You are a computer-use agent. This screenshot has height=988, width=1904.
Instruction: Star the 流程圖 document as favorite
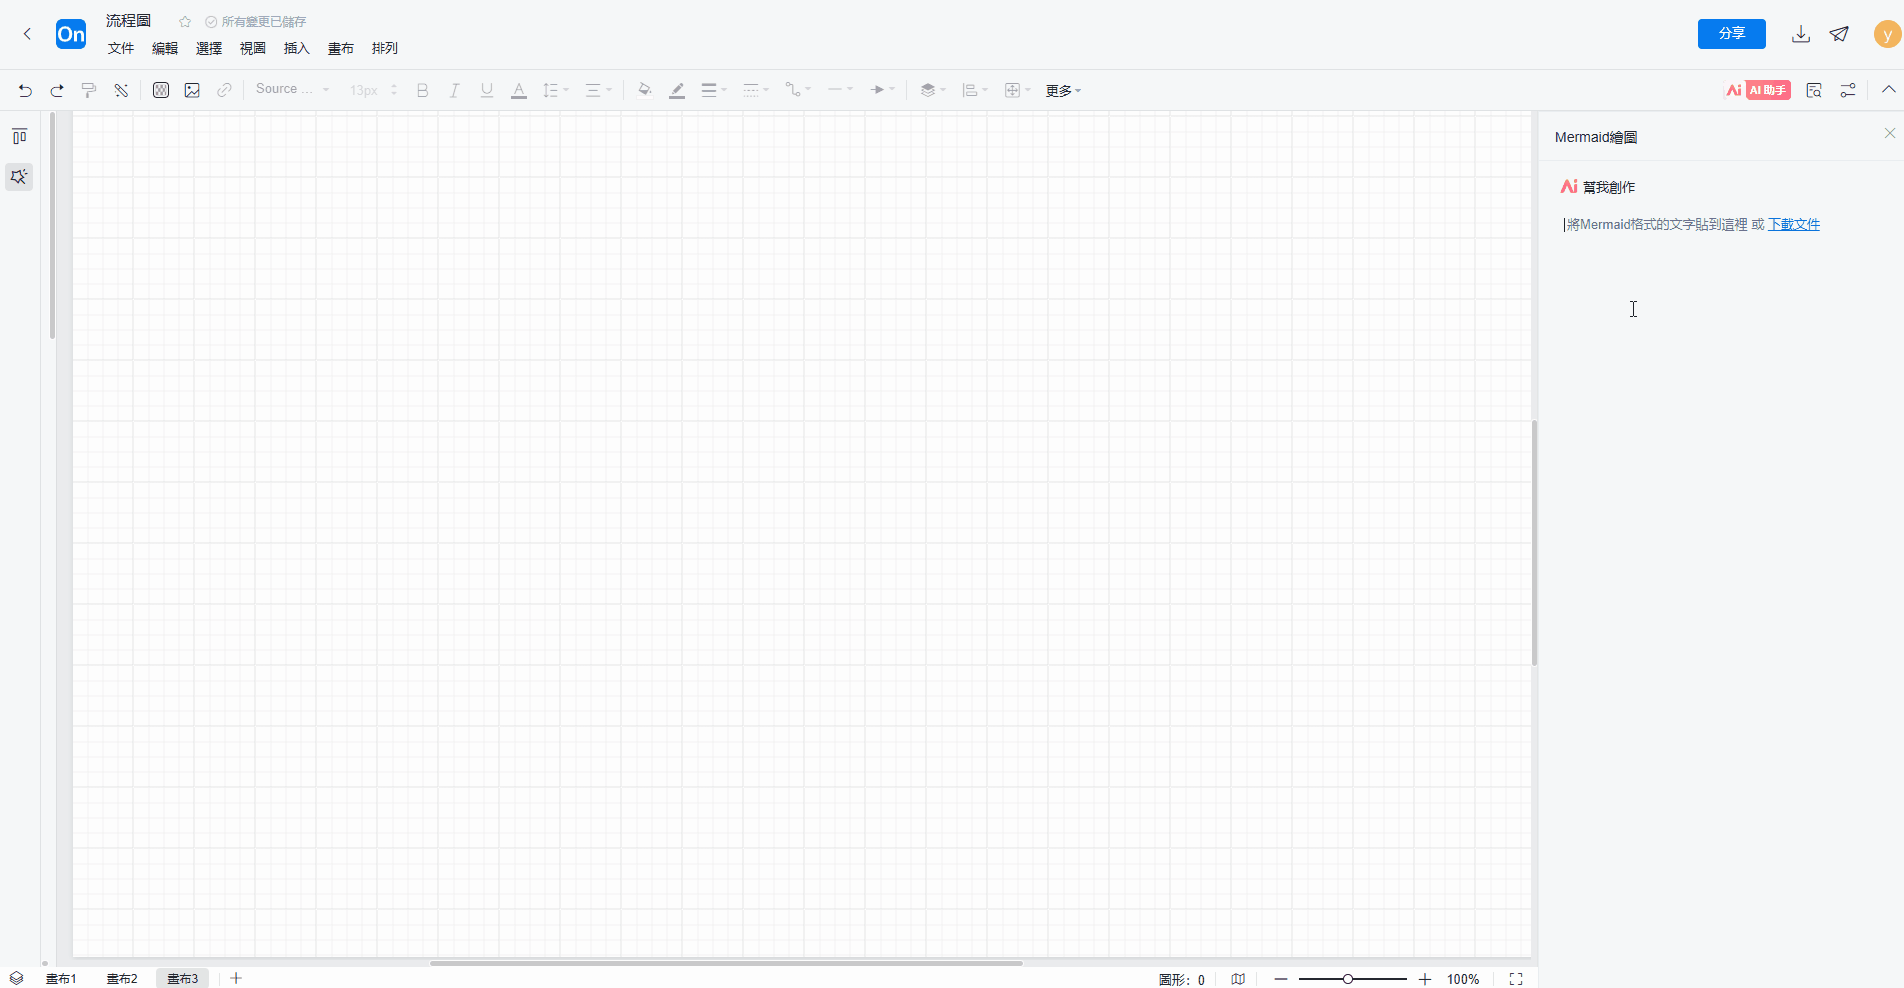point(185,22)
